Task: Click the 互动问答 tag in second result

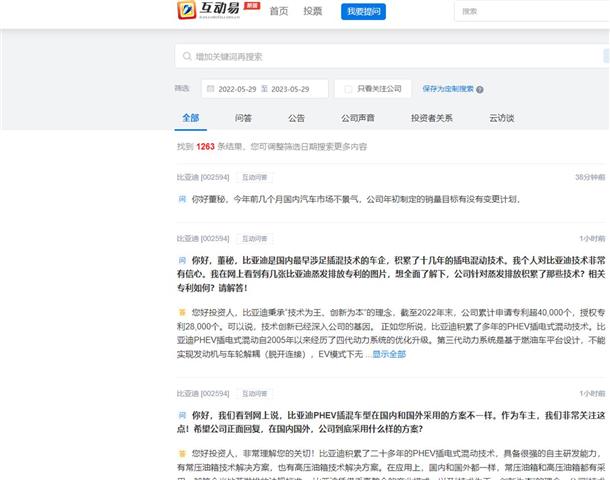Action: point(254,238)
